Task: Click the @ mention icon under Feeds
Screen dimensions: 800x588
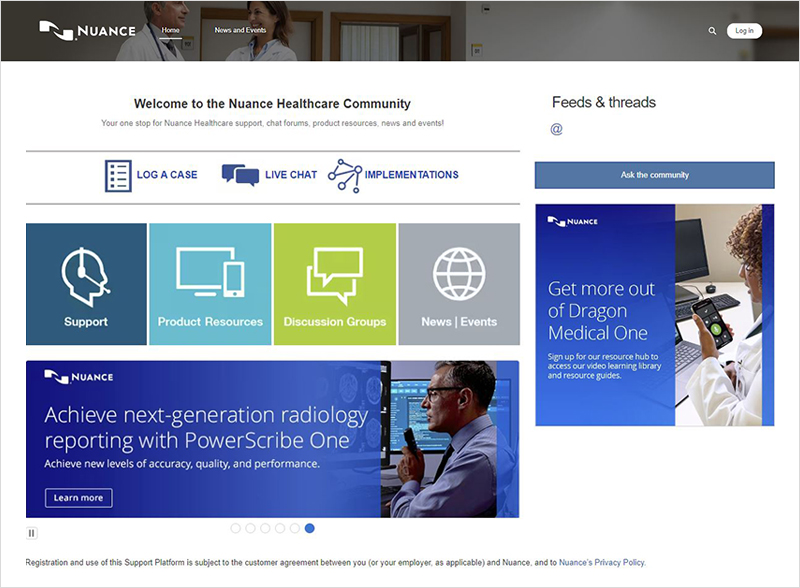Action: pos(556,129)
